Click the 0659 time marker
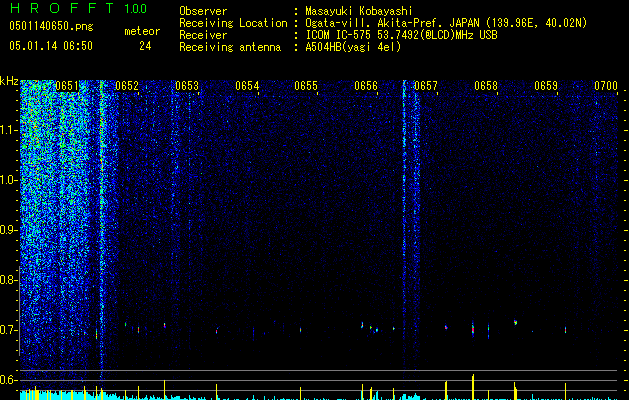The width and height of the screenshot is (629, 400). coord(546,86)
